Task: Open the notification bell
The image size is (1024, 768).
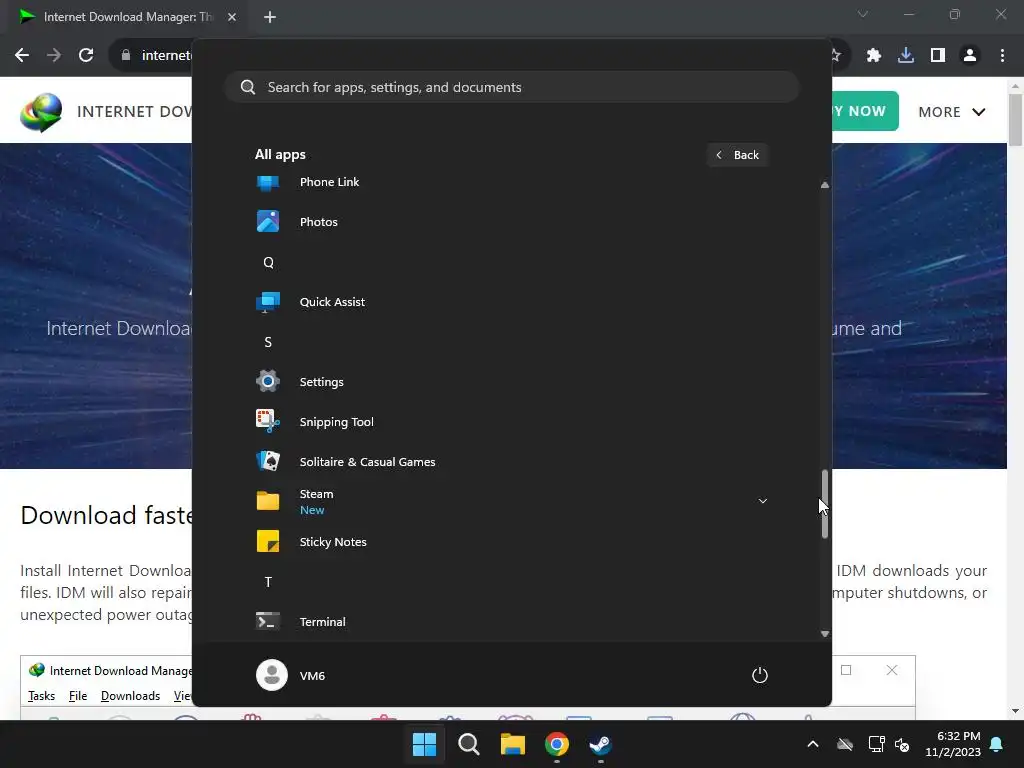Action: click(x=997, y=744)
